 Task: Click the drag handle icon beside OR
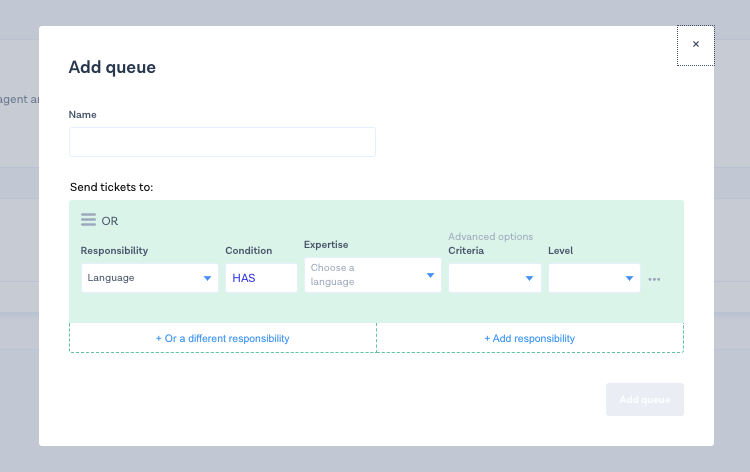click(x=88, y=220)
